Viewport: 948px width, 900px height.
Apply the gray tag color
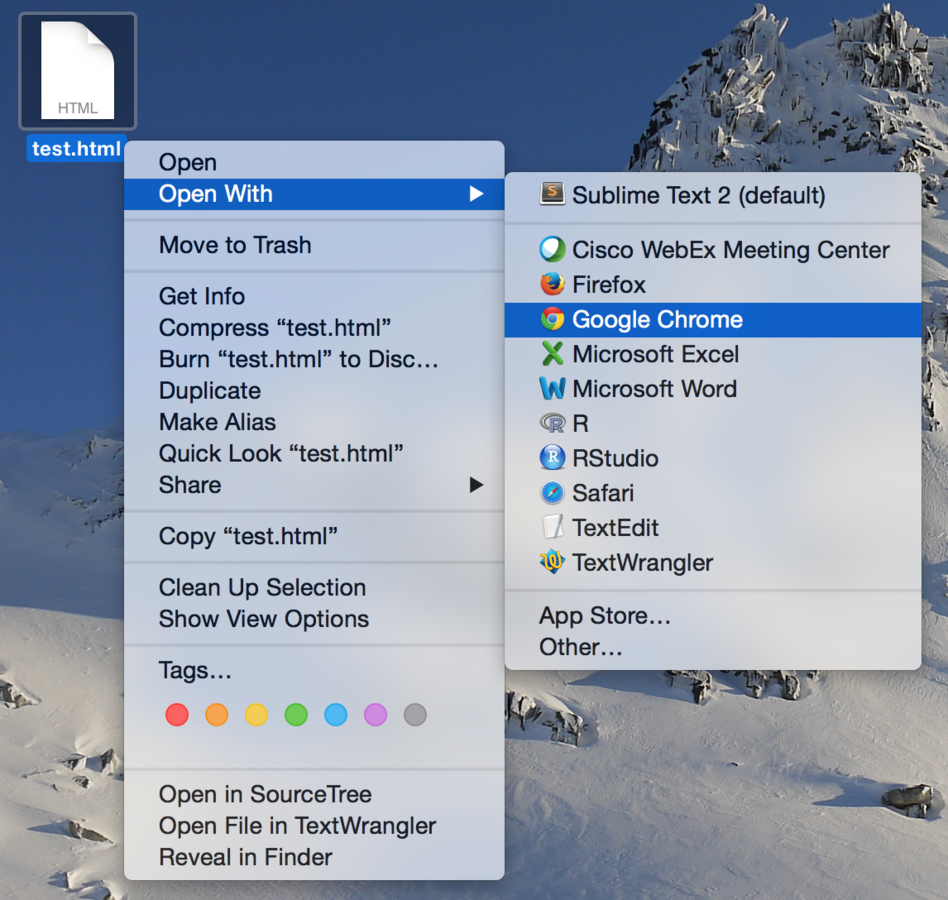pyautogui.click(x=415, y=714)
